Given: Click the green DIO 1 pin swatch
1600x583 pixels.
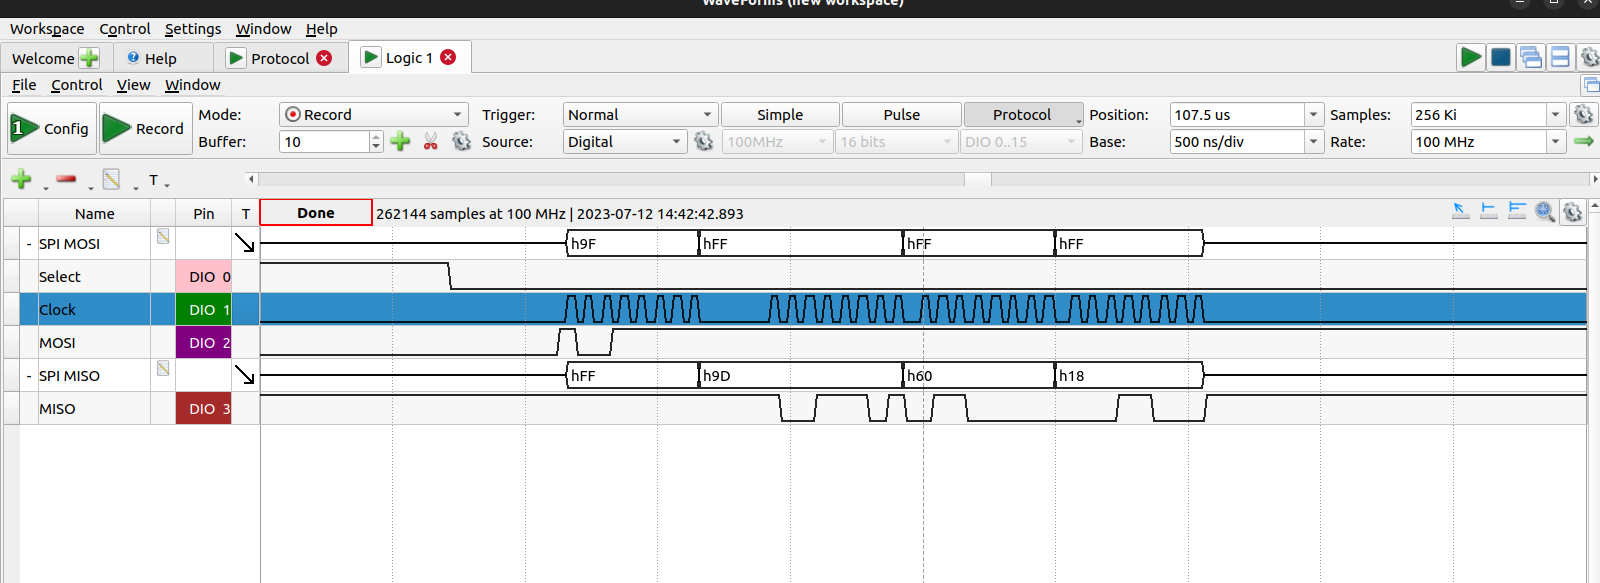Looking at the screenshot, I should [204, 309].
